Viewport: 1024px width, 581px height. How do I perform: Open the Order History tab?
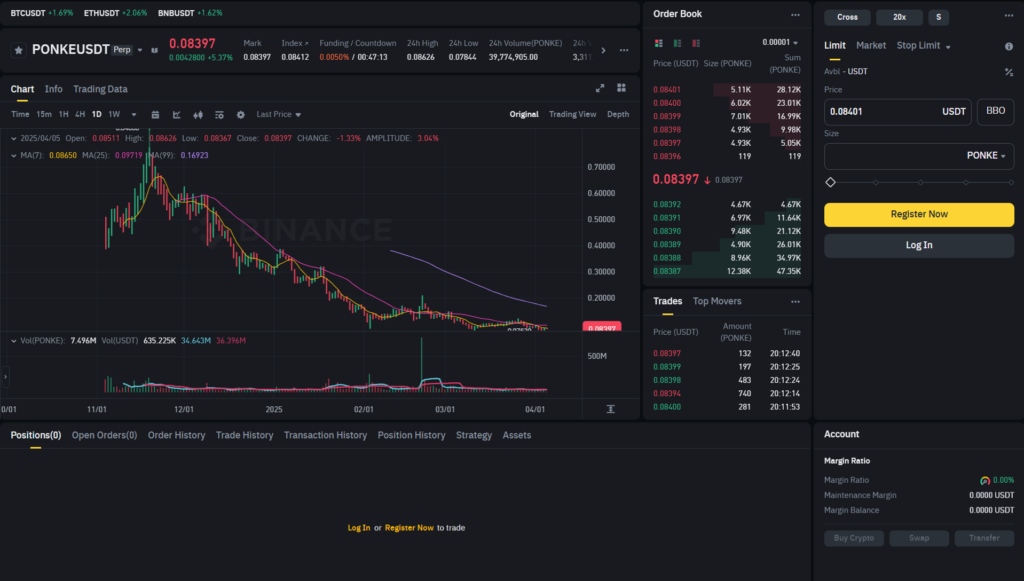(176, 435)
